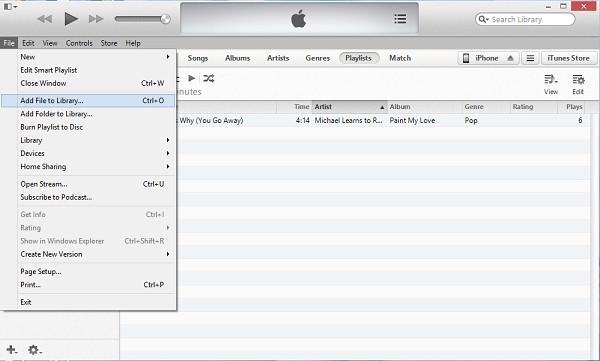Screen dimensions: 600x361
Task: Click the rewind previous track button
Action: pos(45,19)
